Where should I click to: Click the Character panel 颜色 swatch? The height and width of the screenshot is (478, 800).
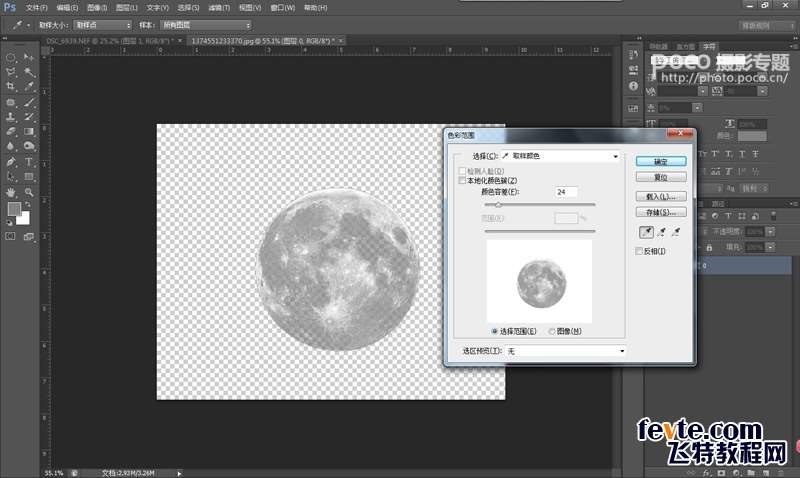[752, 136]
